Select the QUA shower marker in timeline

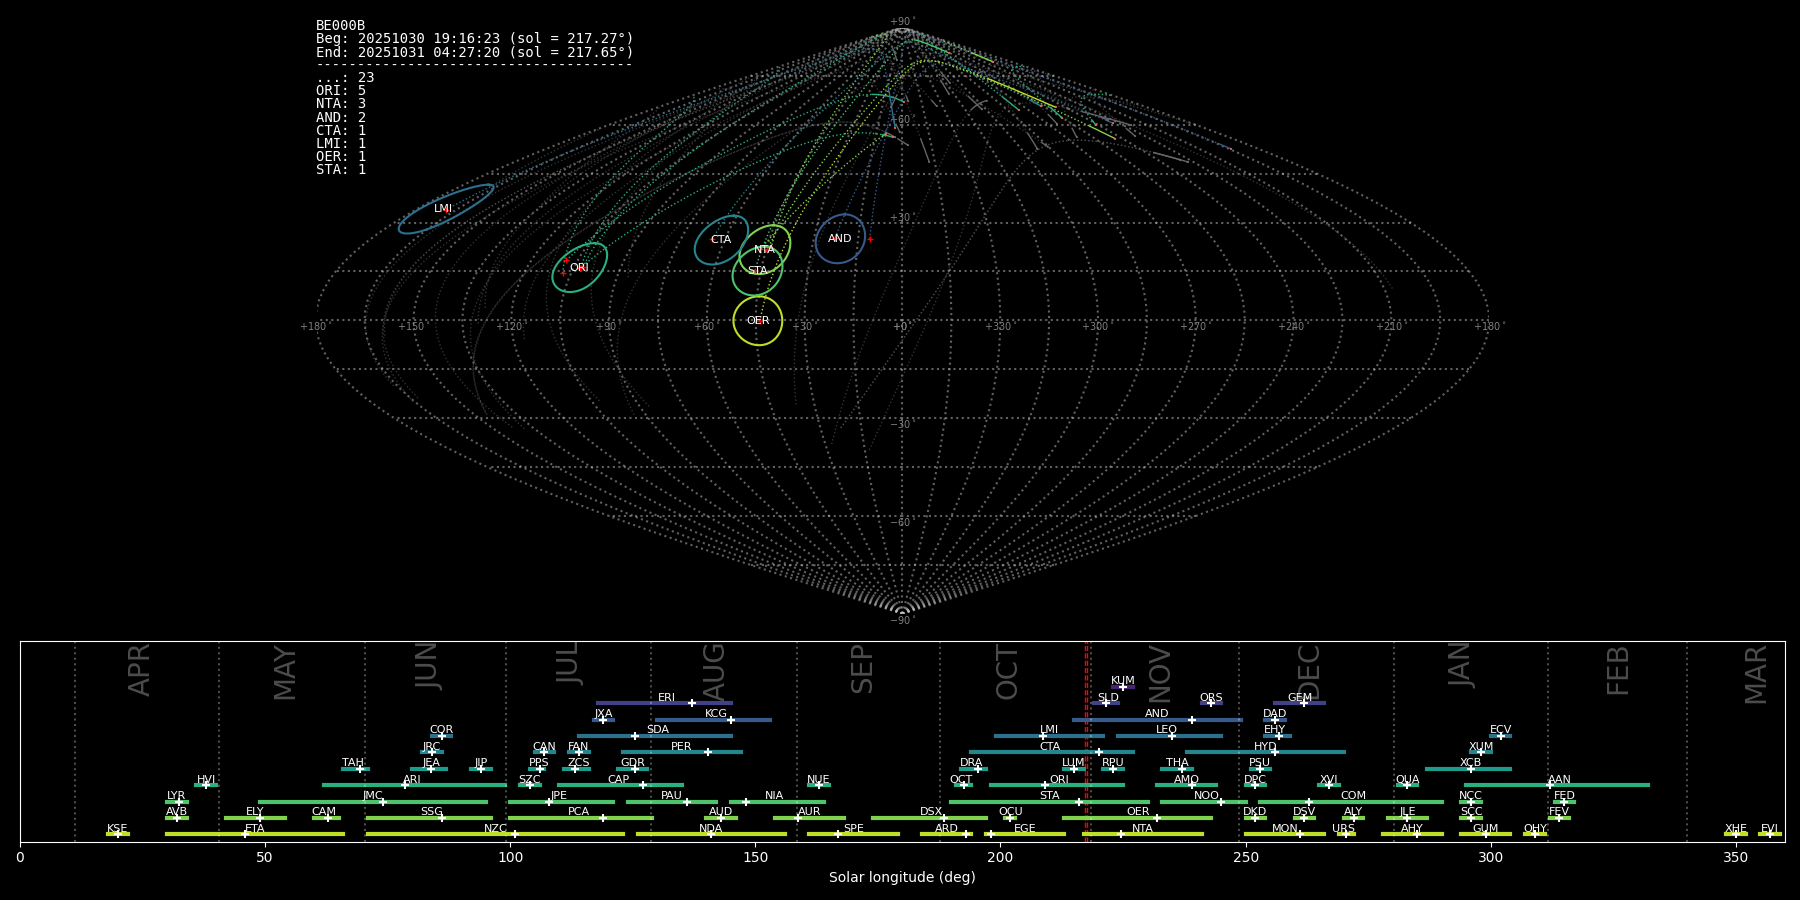(x=1407, y=785)
